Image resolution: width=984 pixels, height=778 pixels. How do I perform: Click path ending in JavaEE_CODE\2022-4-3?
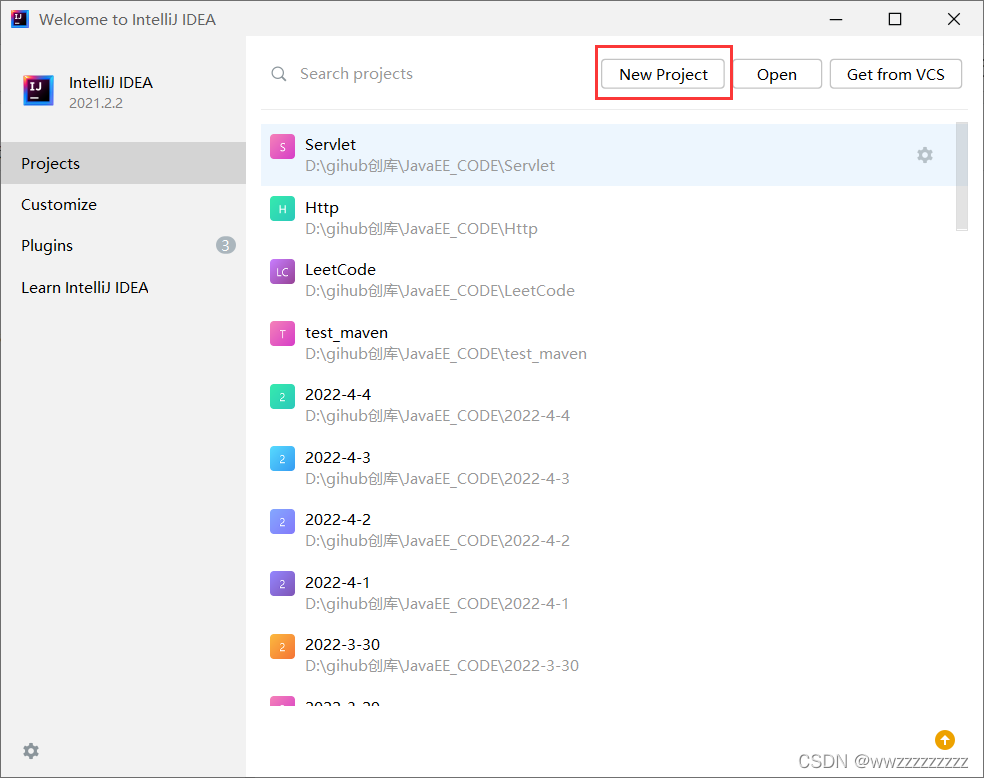pos(437,479)
